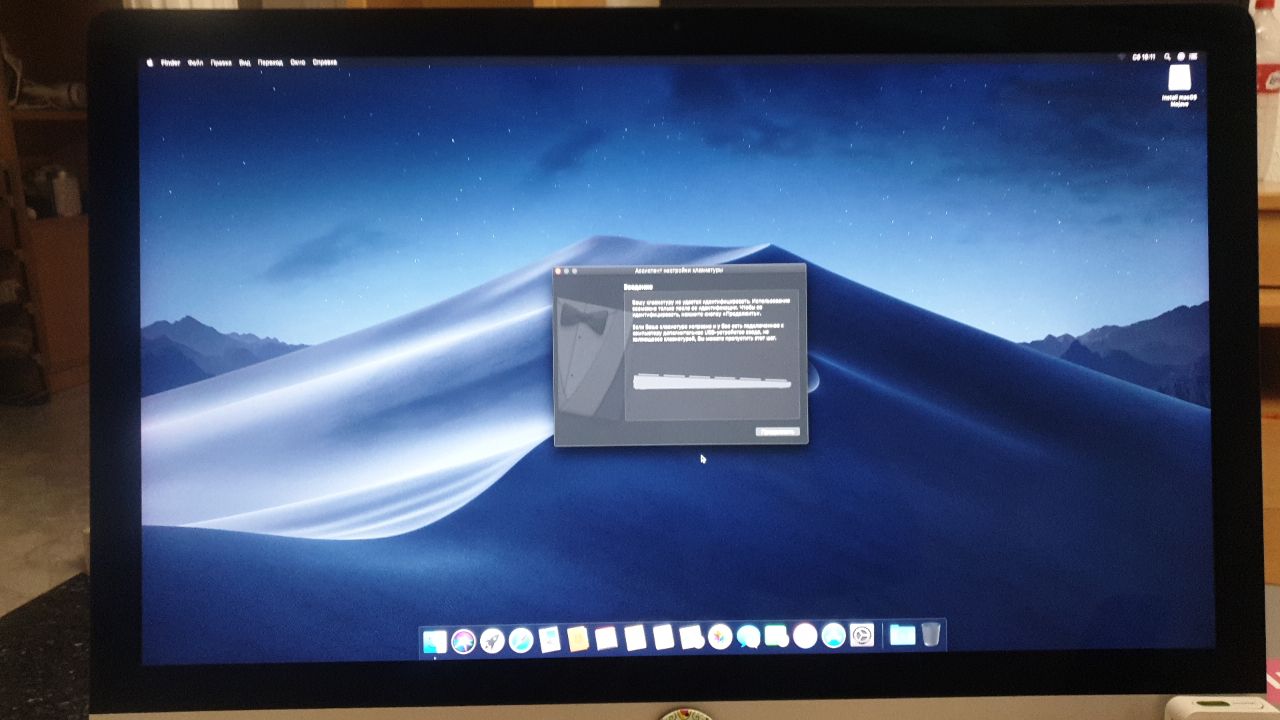Open Downloads folder stack in Dock
The height and width of the screenshot is (720, 1280).
point(902,635)
